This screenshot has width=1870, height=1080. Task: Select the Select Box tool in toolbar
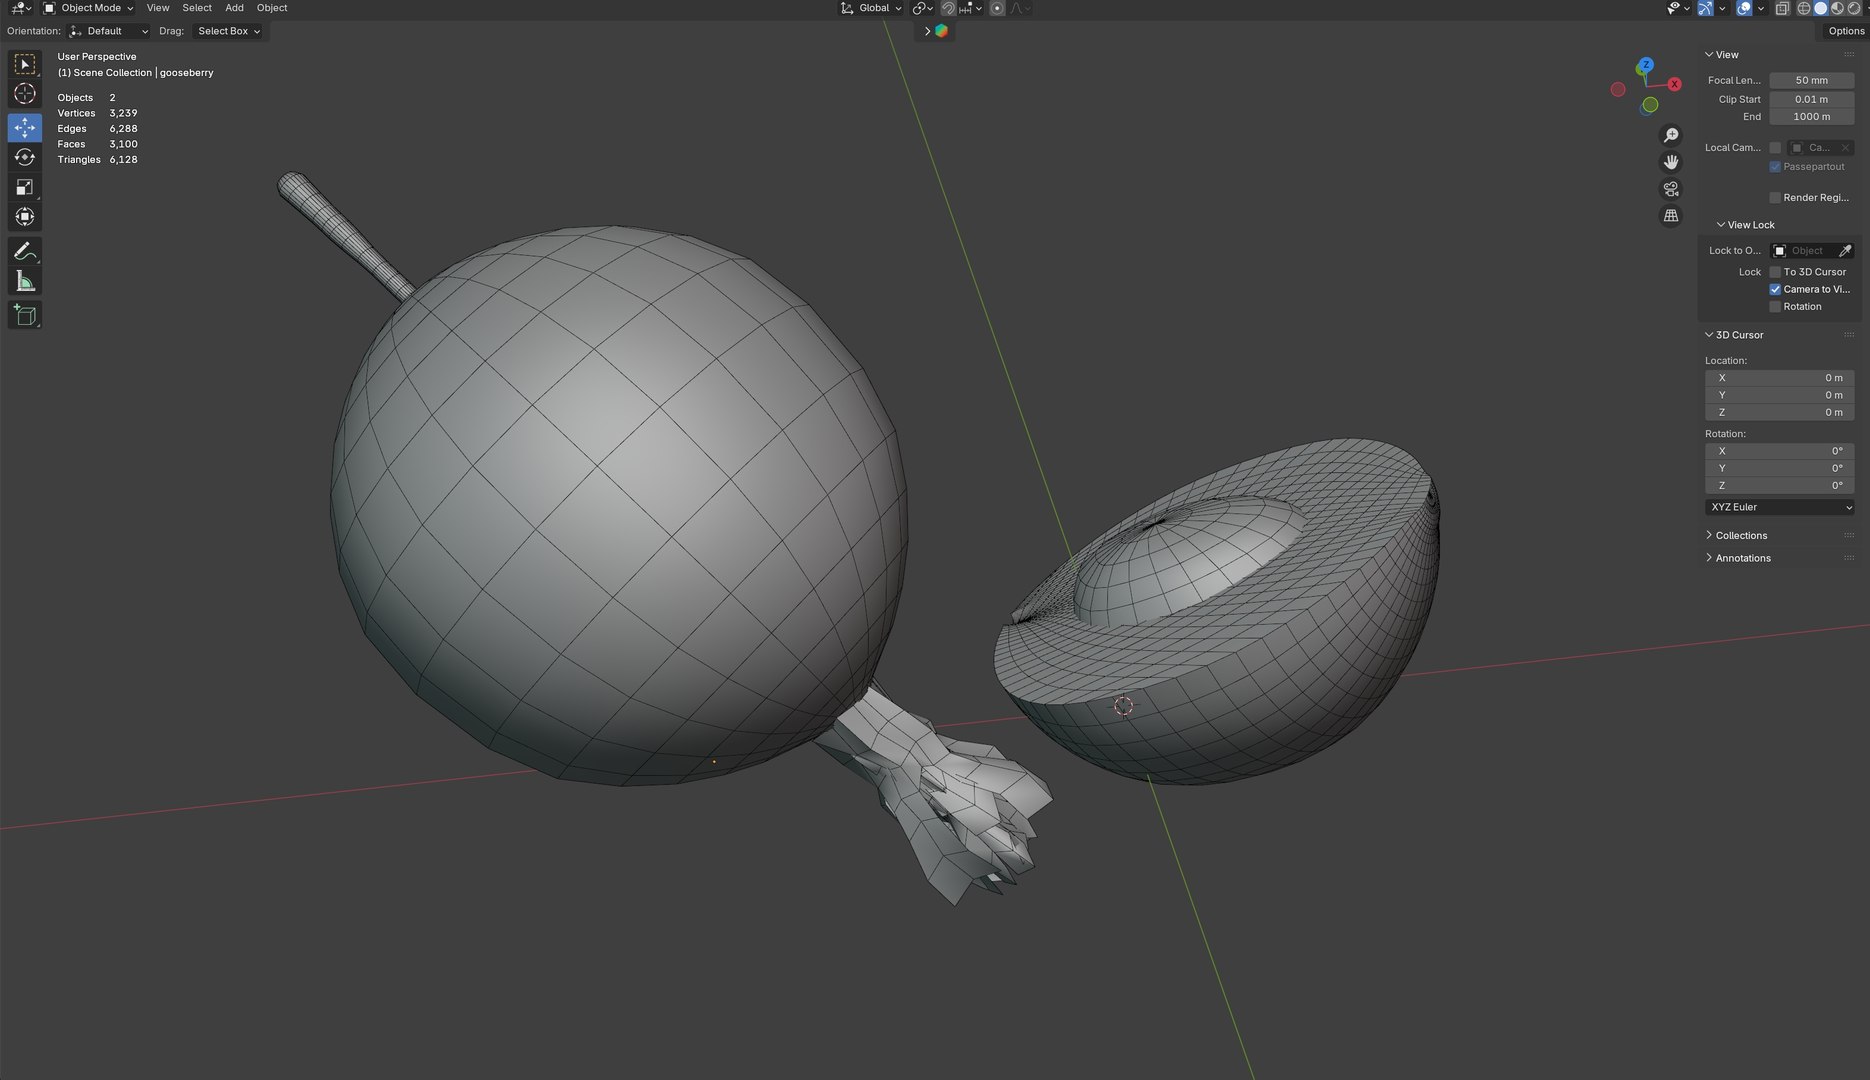tap(25, 64)
